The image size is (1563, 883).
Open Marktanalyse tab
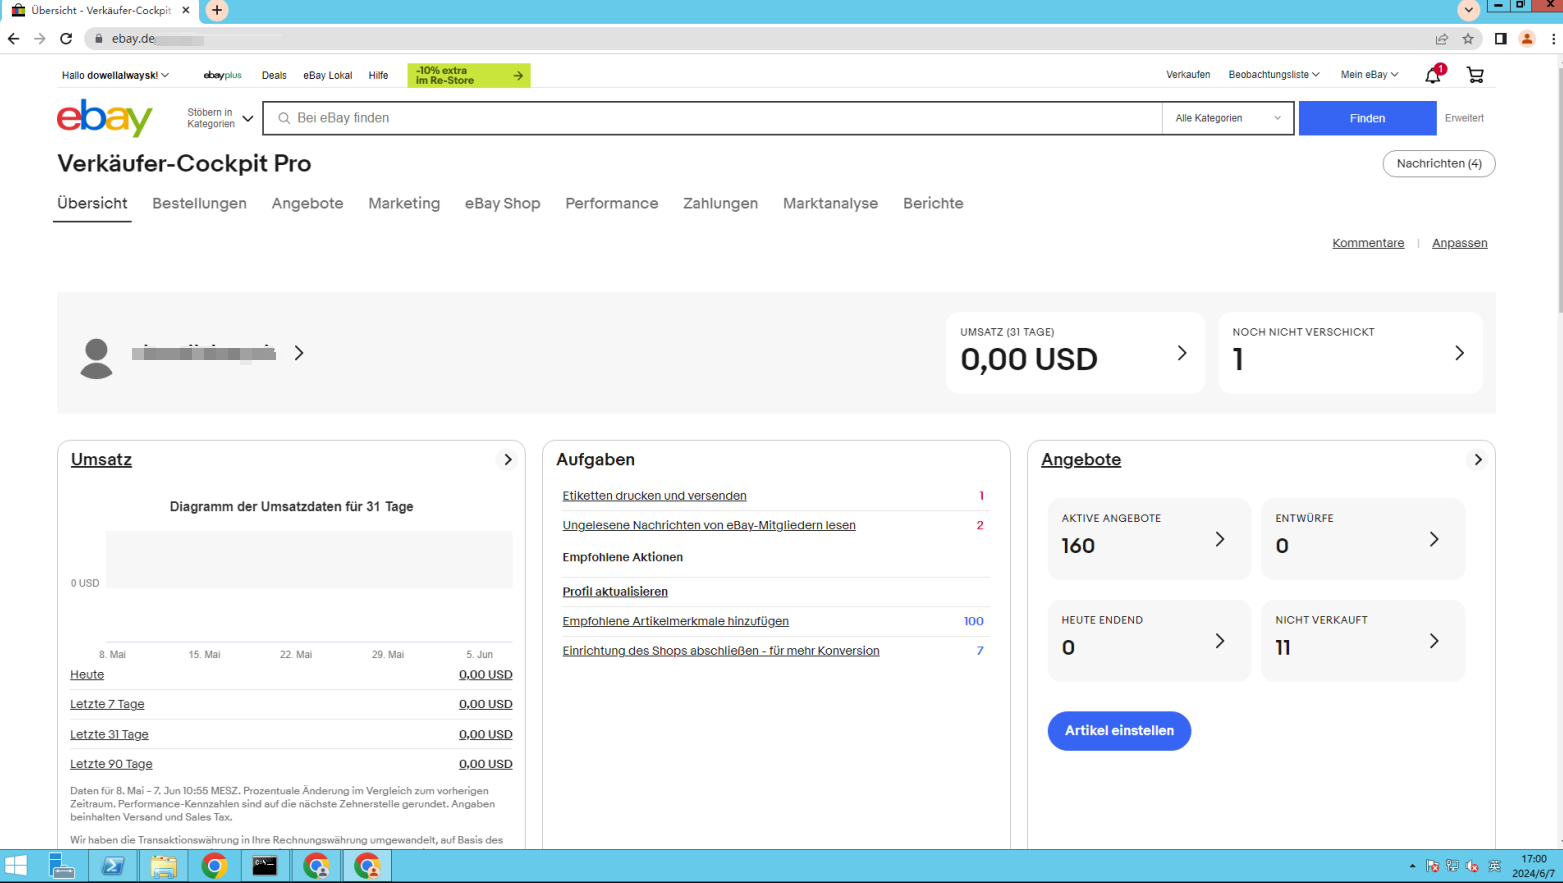830,203
